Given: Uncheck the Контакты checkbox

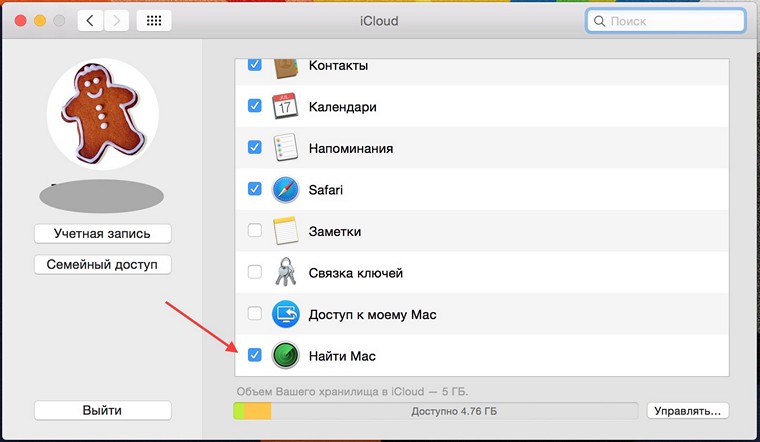Looking at the screenshot, I should (x=254, y=64).
